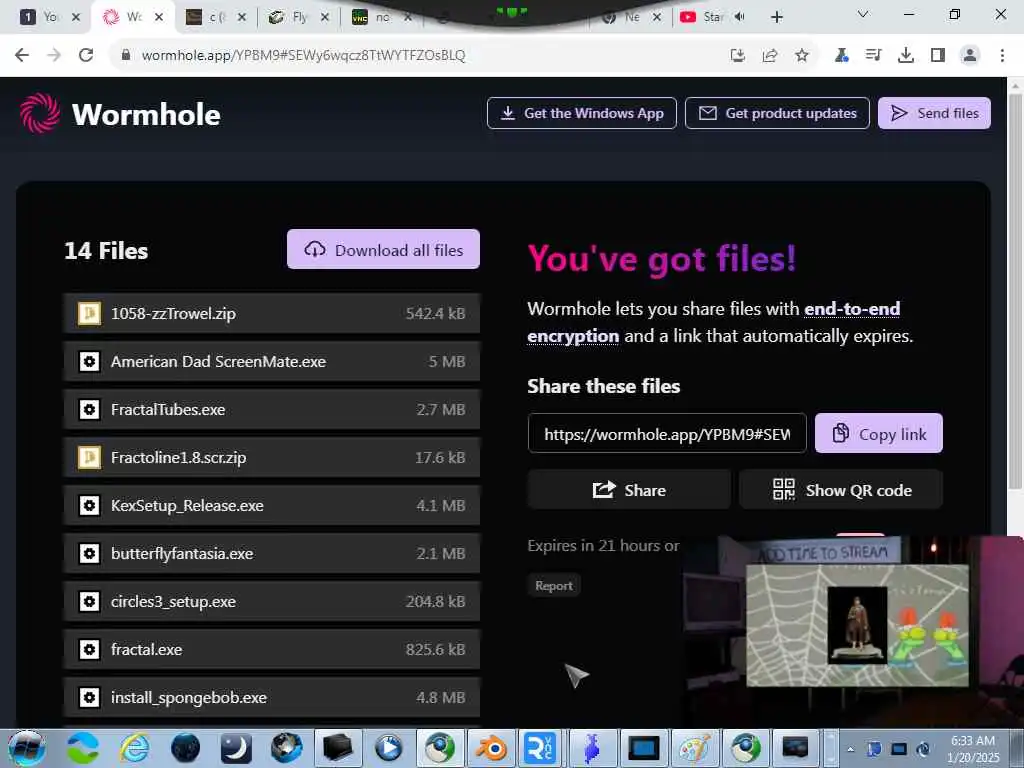Image resolution: width=1024 pixels, height=768 pixels.
Task: Open the profile avatar menu
Action: (x=970, y=56)
